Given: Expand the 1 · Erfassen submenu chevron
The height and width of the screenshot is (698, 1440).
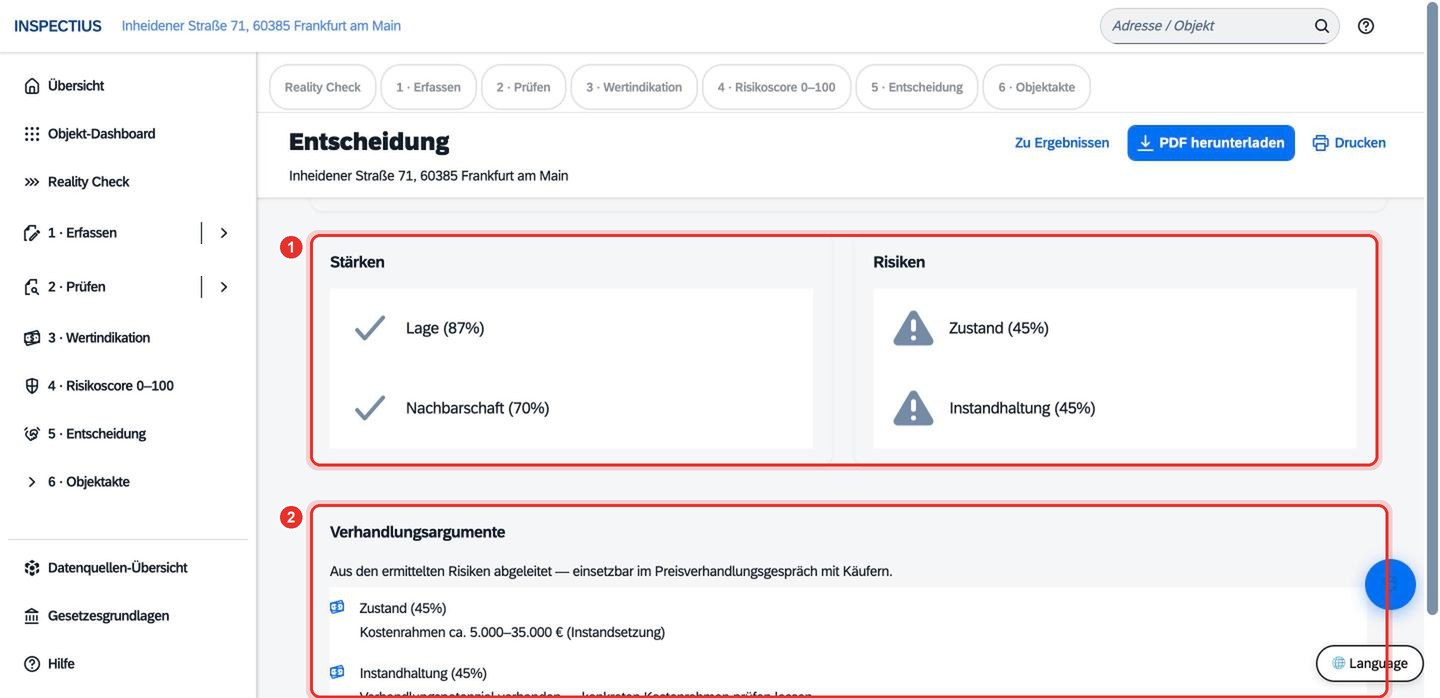Looking at the screenshot, I should [224, 233].
